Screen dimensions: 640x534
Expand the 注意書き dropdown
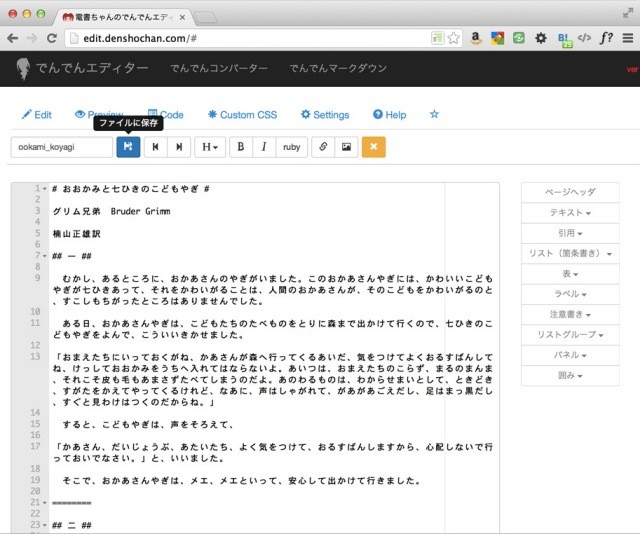570,314
